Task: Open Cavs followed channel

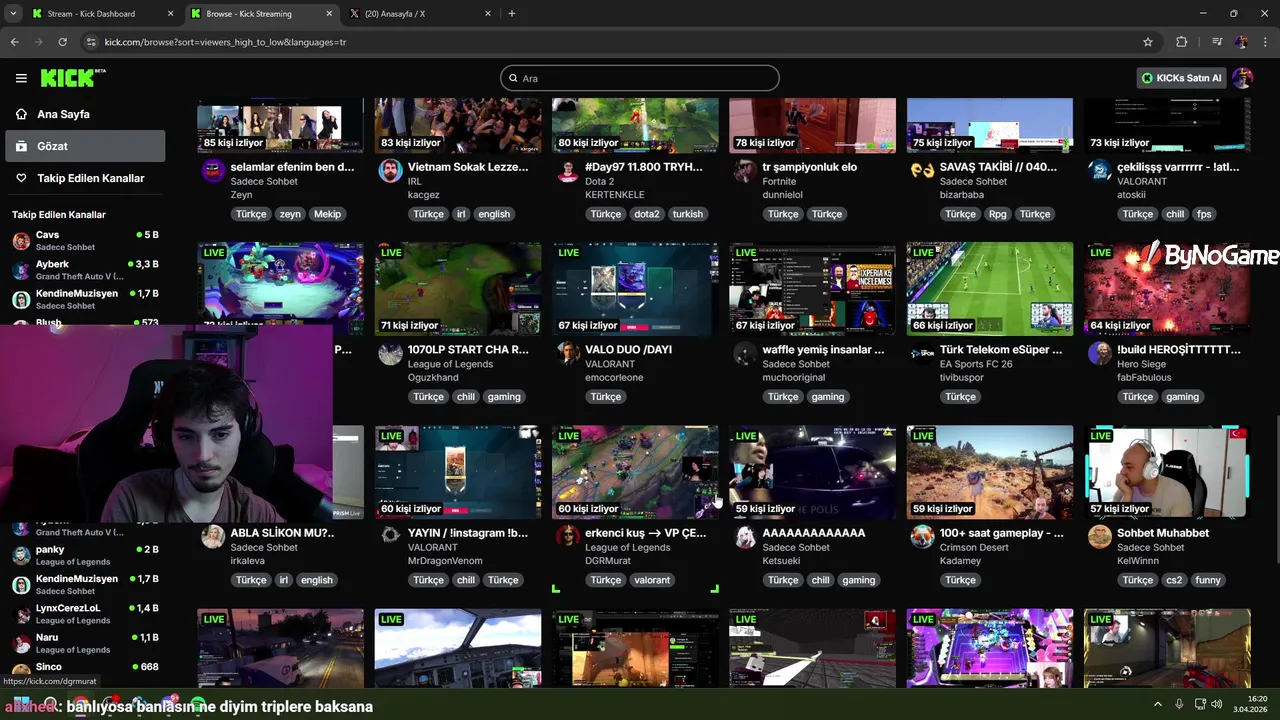Action: (x=85, y=241)
